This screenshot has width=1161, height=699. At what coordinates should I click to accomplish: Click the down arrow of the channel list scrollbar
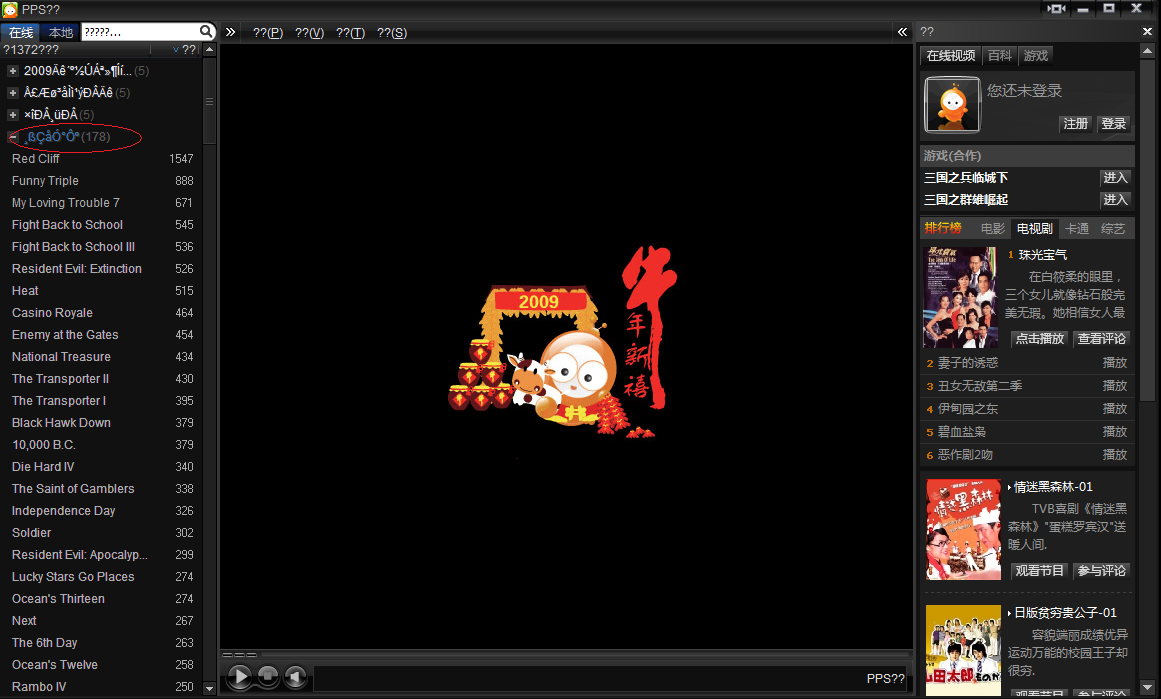(210, 688)
